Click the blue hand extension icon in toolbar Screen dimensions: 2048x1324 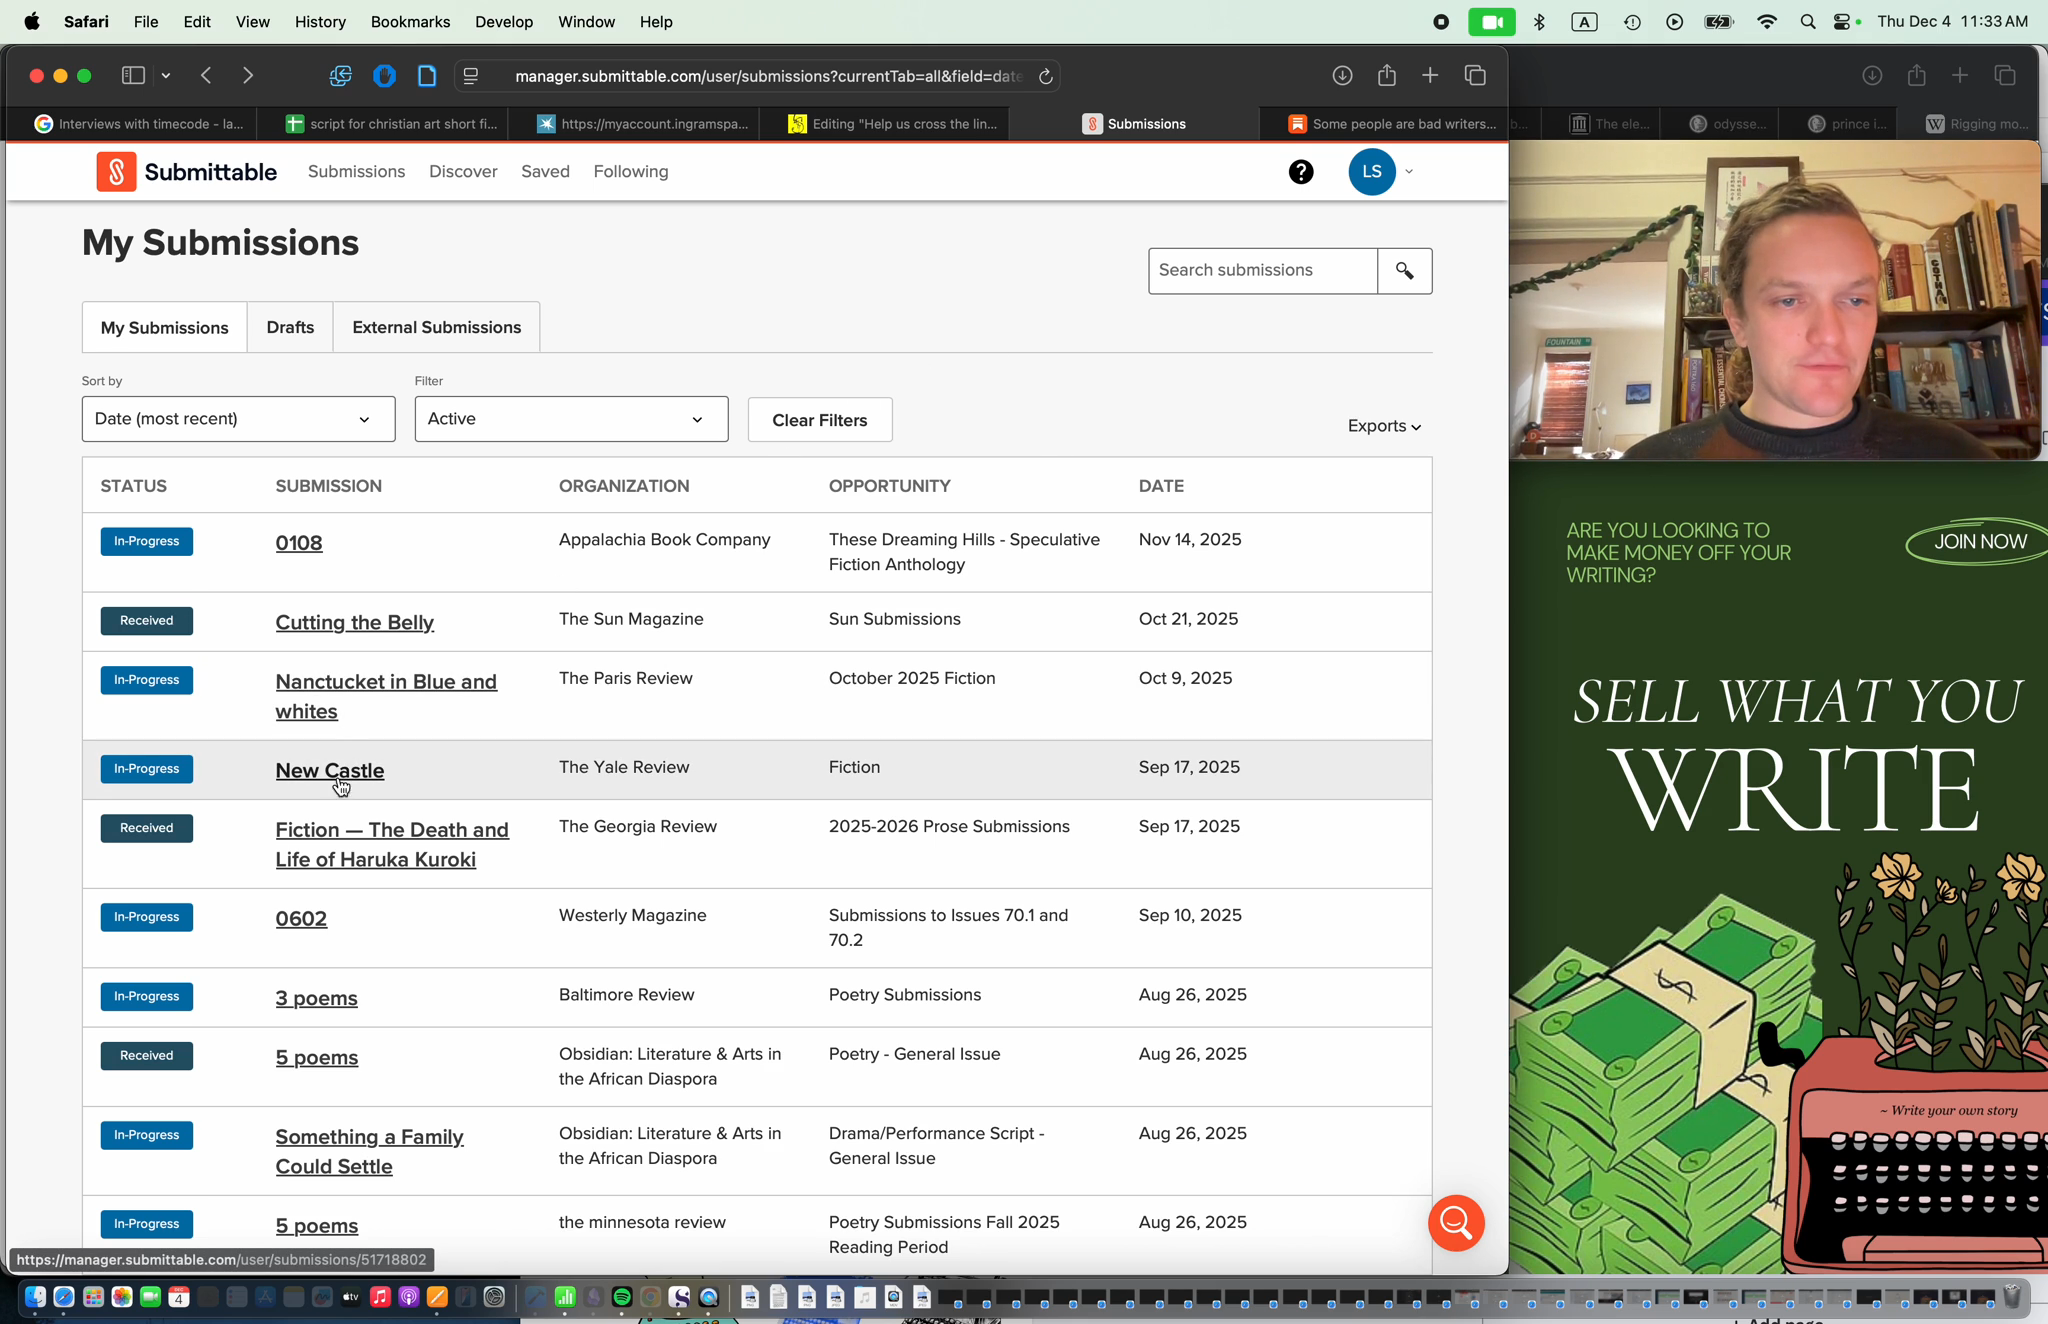pyautogui.click(x=384, y=76)
